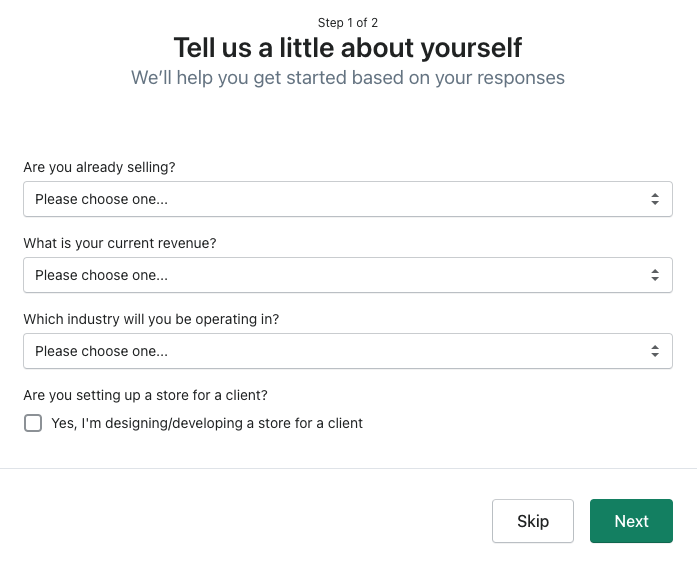Click the "Are you already selling?" field label
Viewport: 697px width, 565px height.
(x=99, y=167)
